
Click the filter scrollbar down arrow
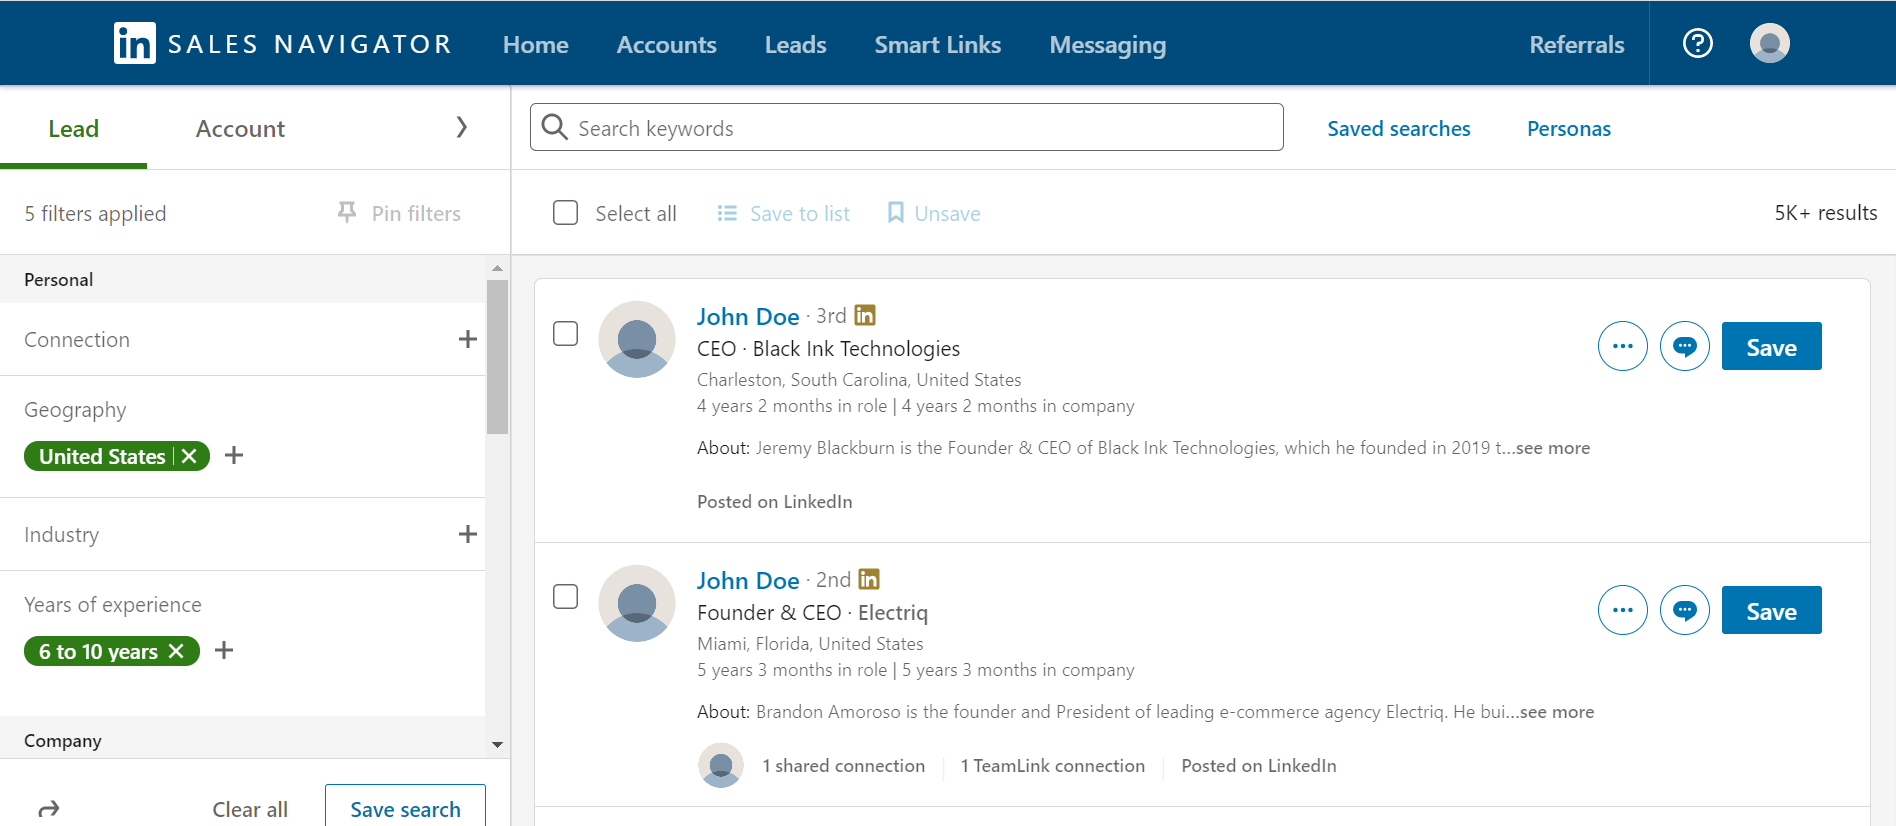pyautogui.click(x=497, y=745)
